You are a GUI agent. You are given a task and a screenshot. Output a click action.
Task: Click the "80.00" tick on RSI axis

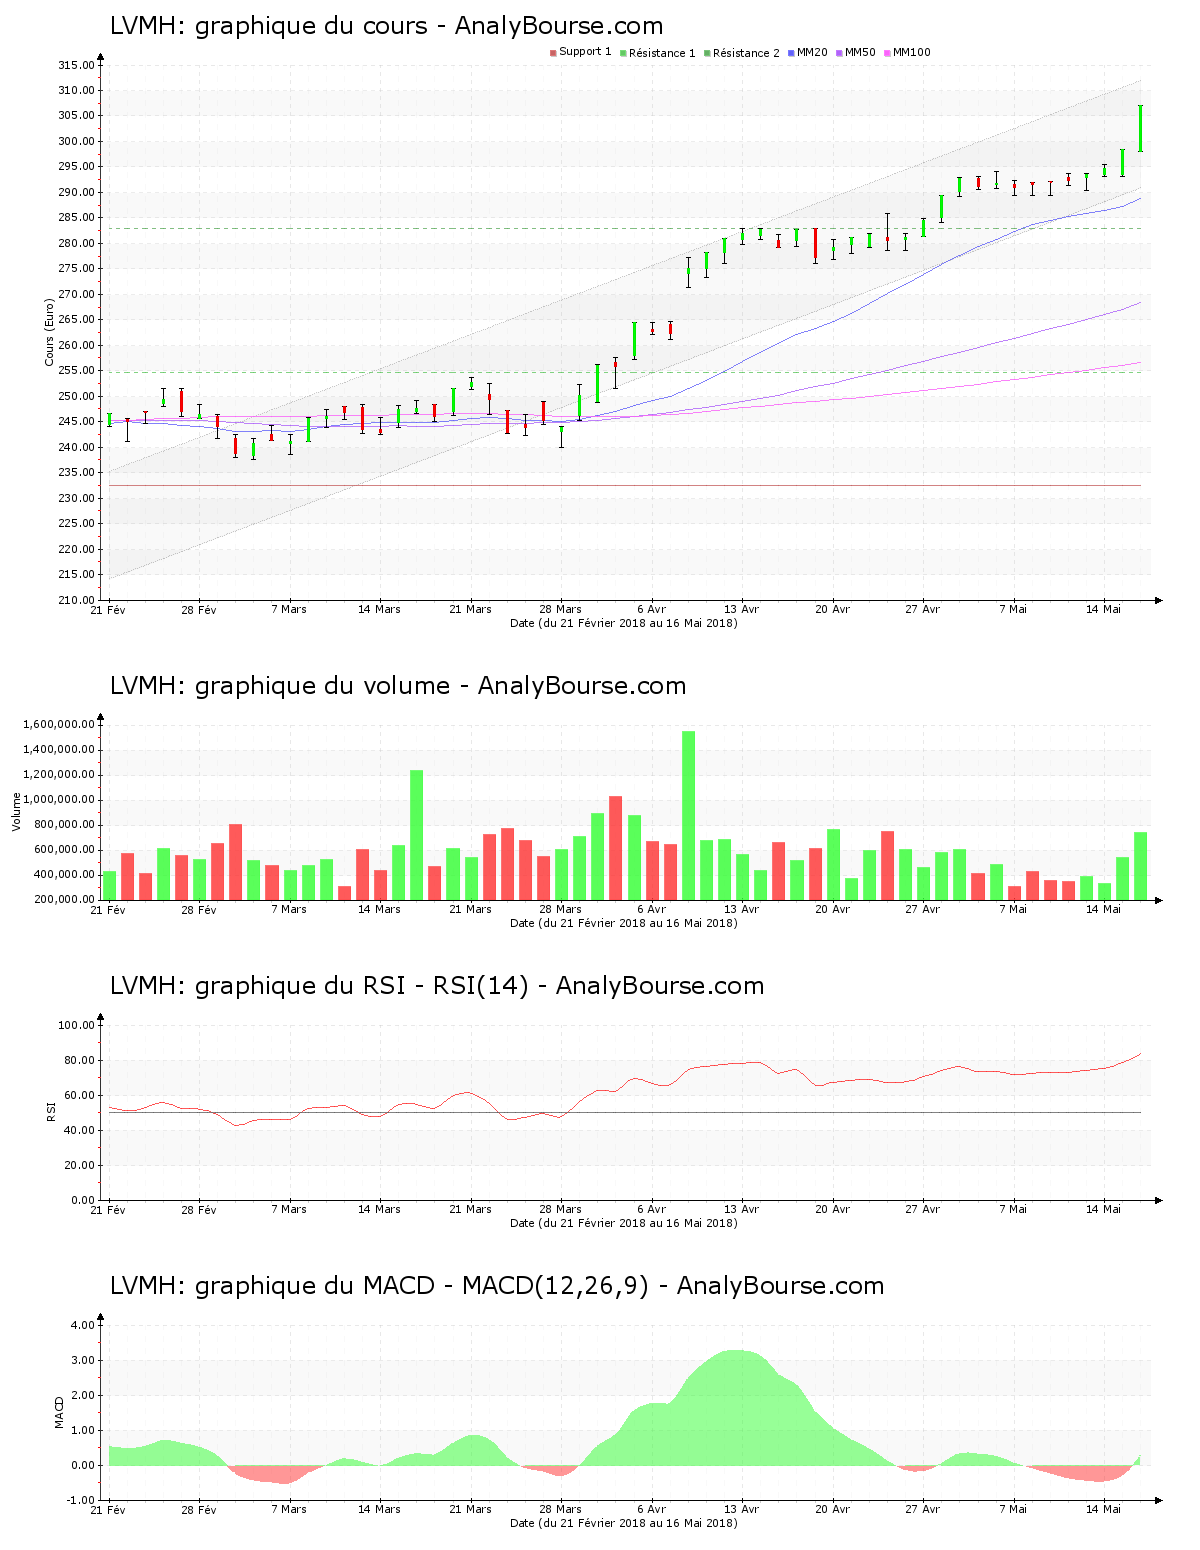[79, 1060]
